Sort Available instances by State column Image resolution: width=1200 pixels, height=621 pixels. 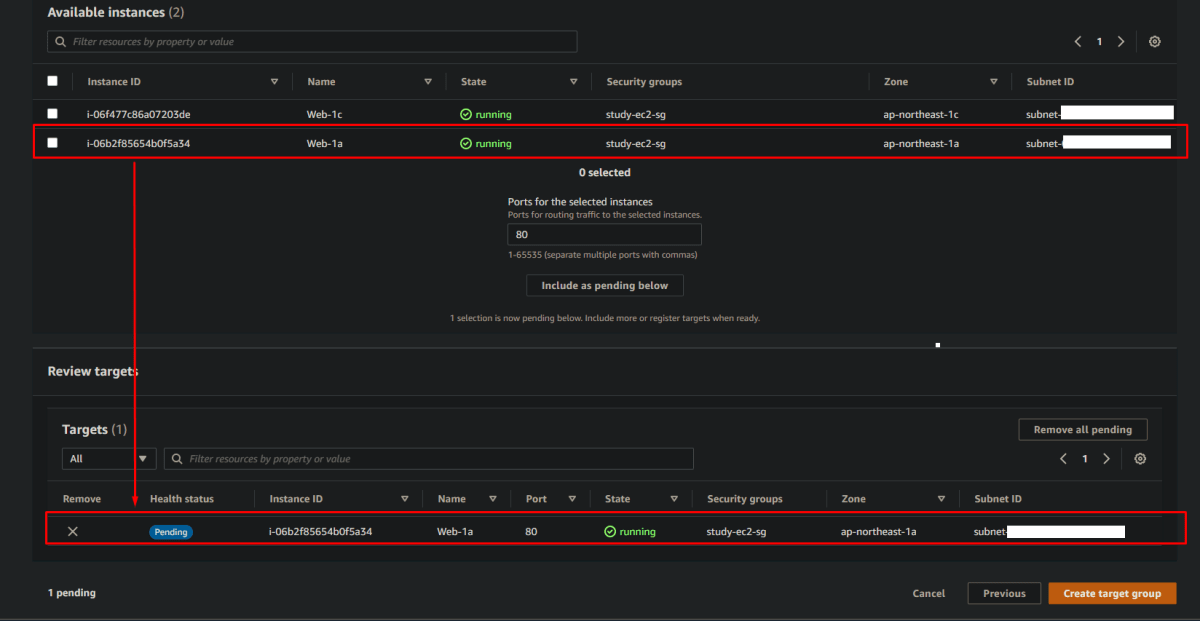pos(574,82)
